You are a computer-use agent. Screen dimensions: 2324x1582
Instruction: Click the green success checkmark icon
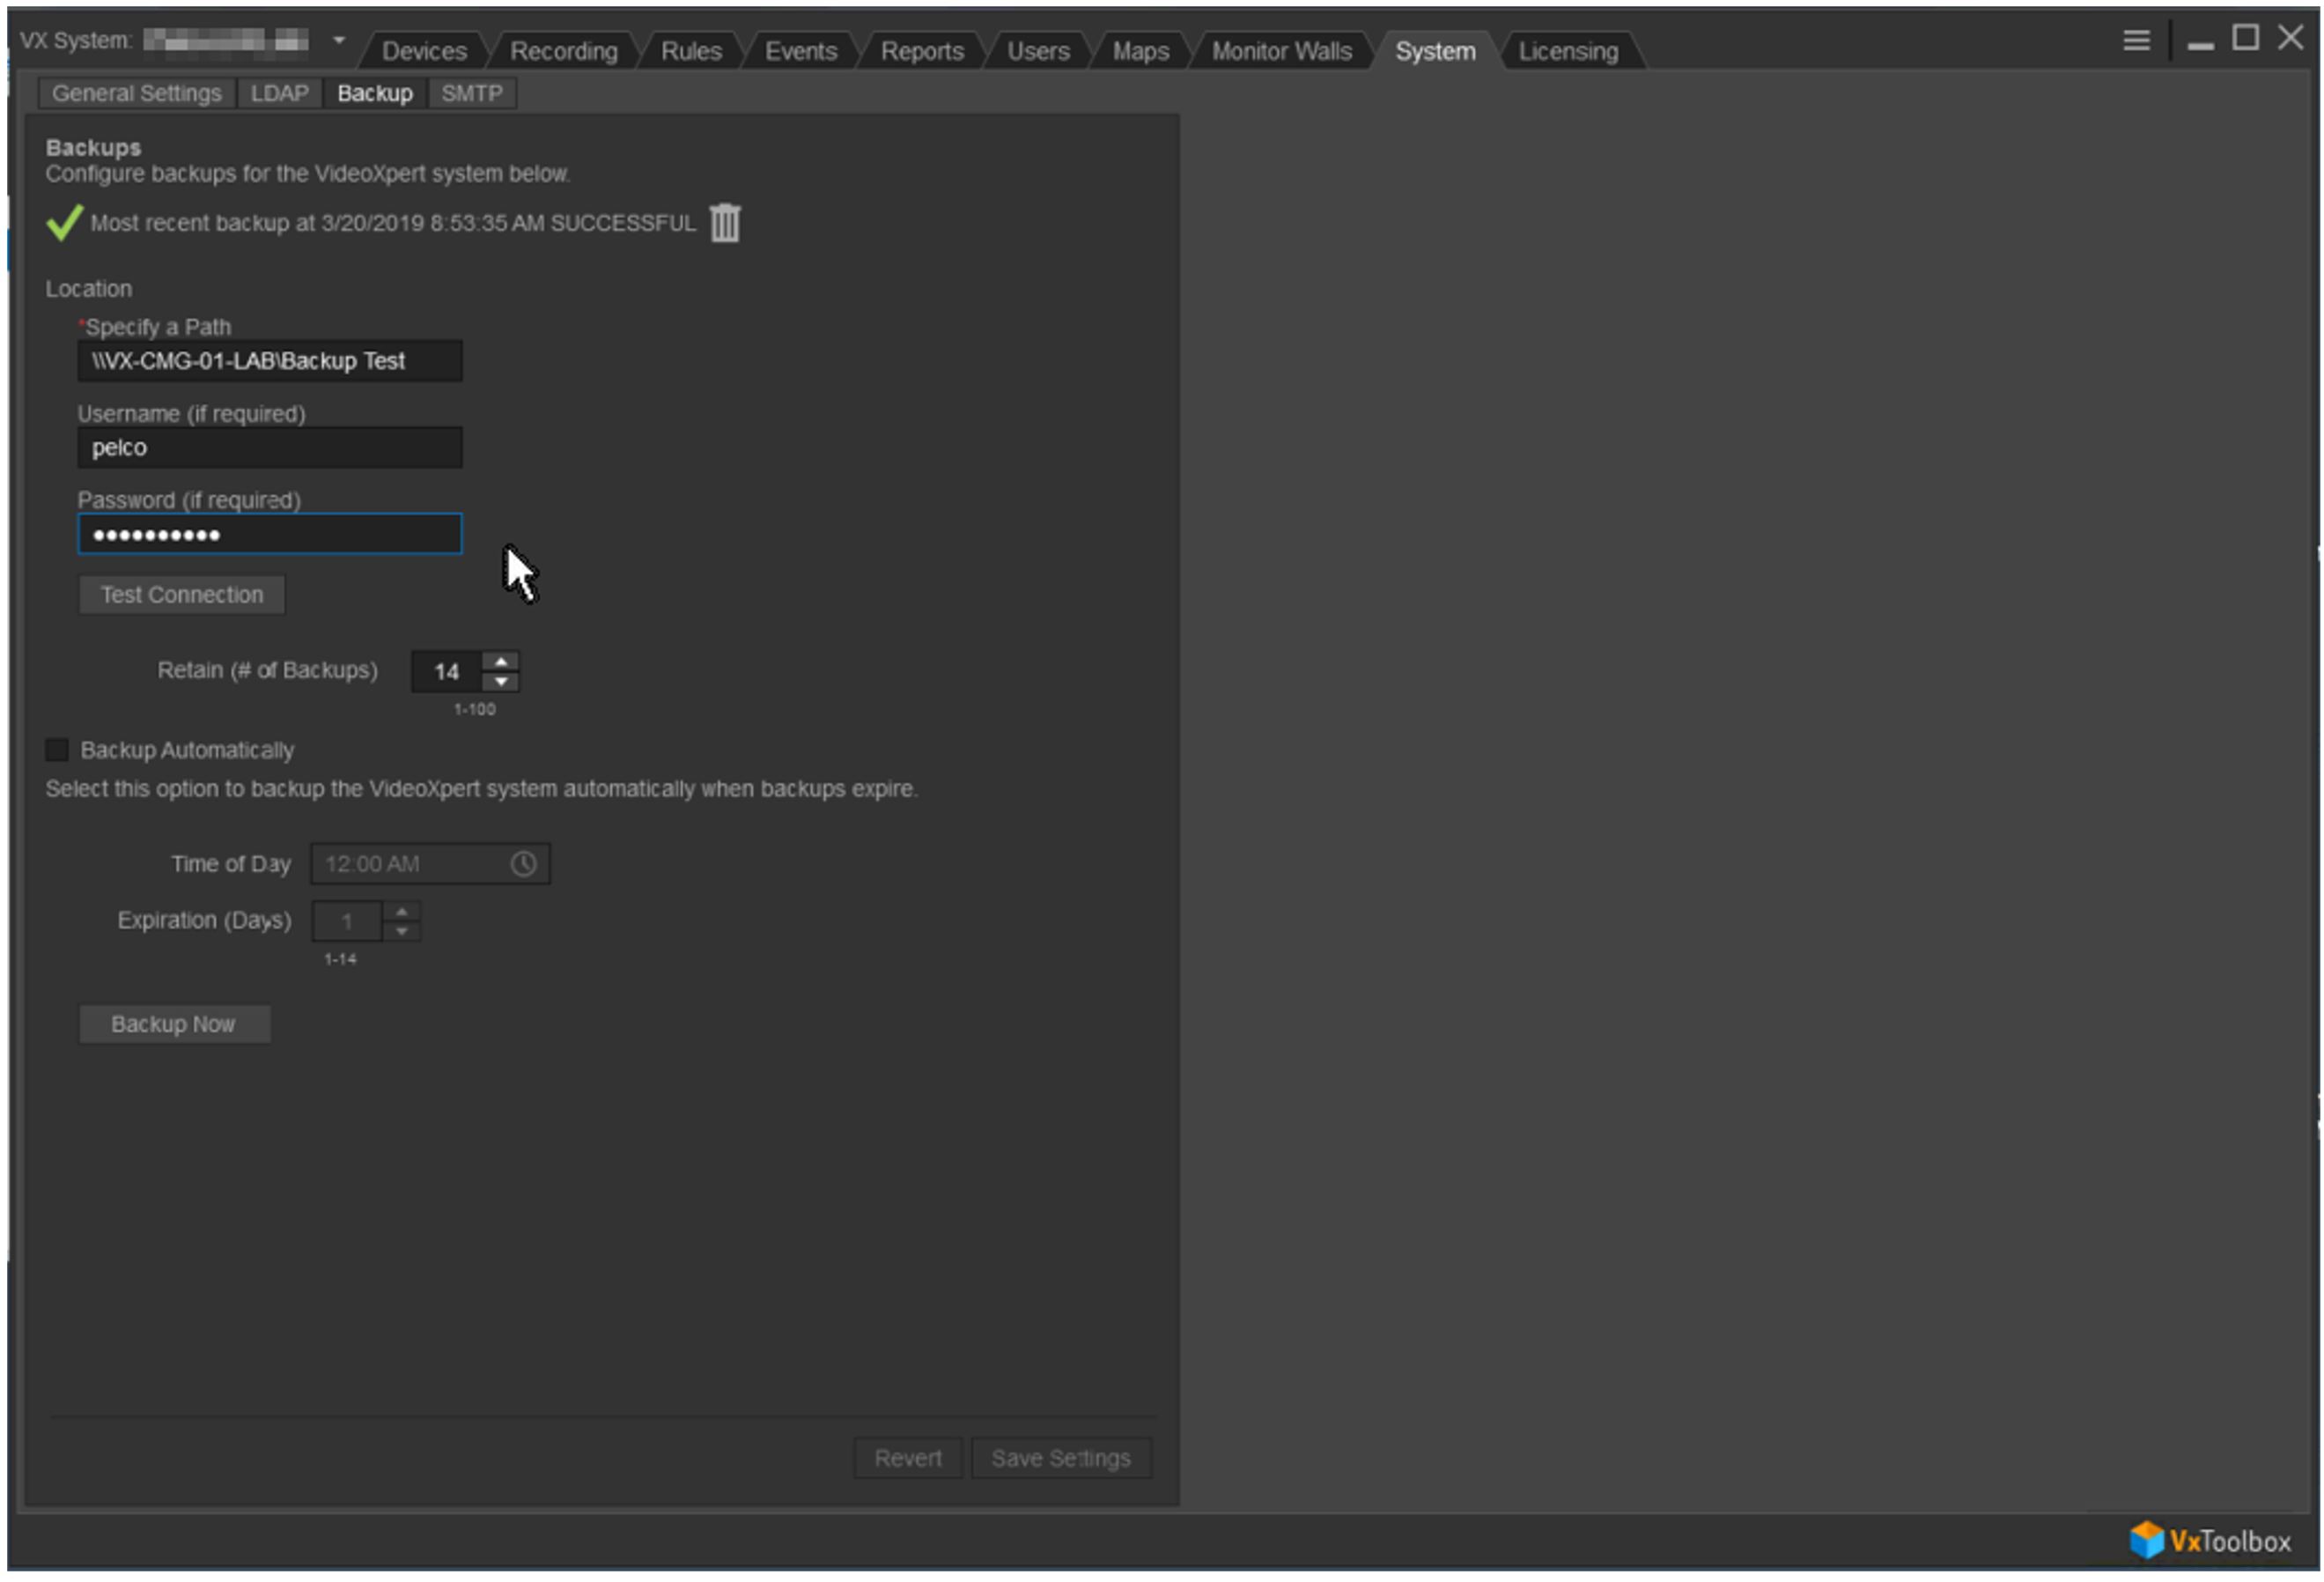click(64, 222)
